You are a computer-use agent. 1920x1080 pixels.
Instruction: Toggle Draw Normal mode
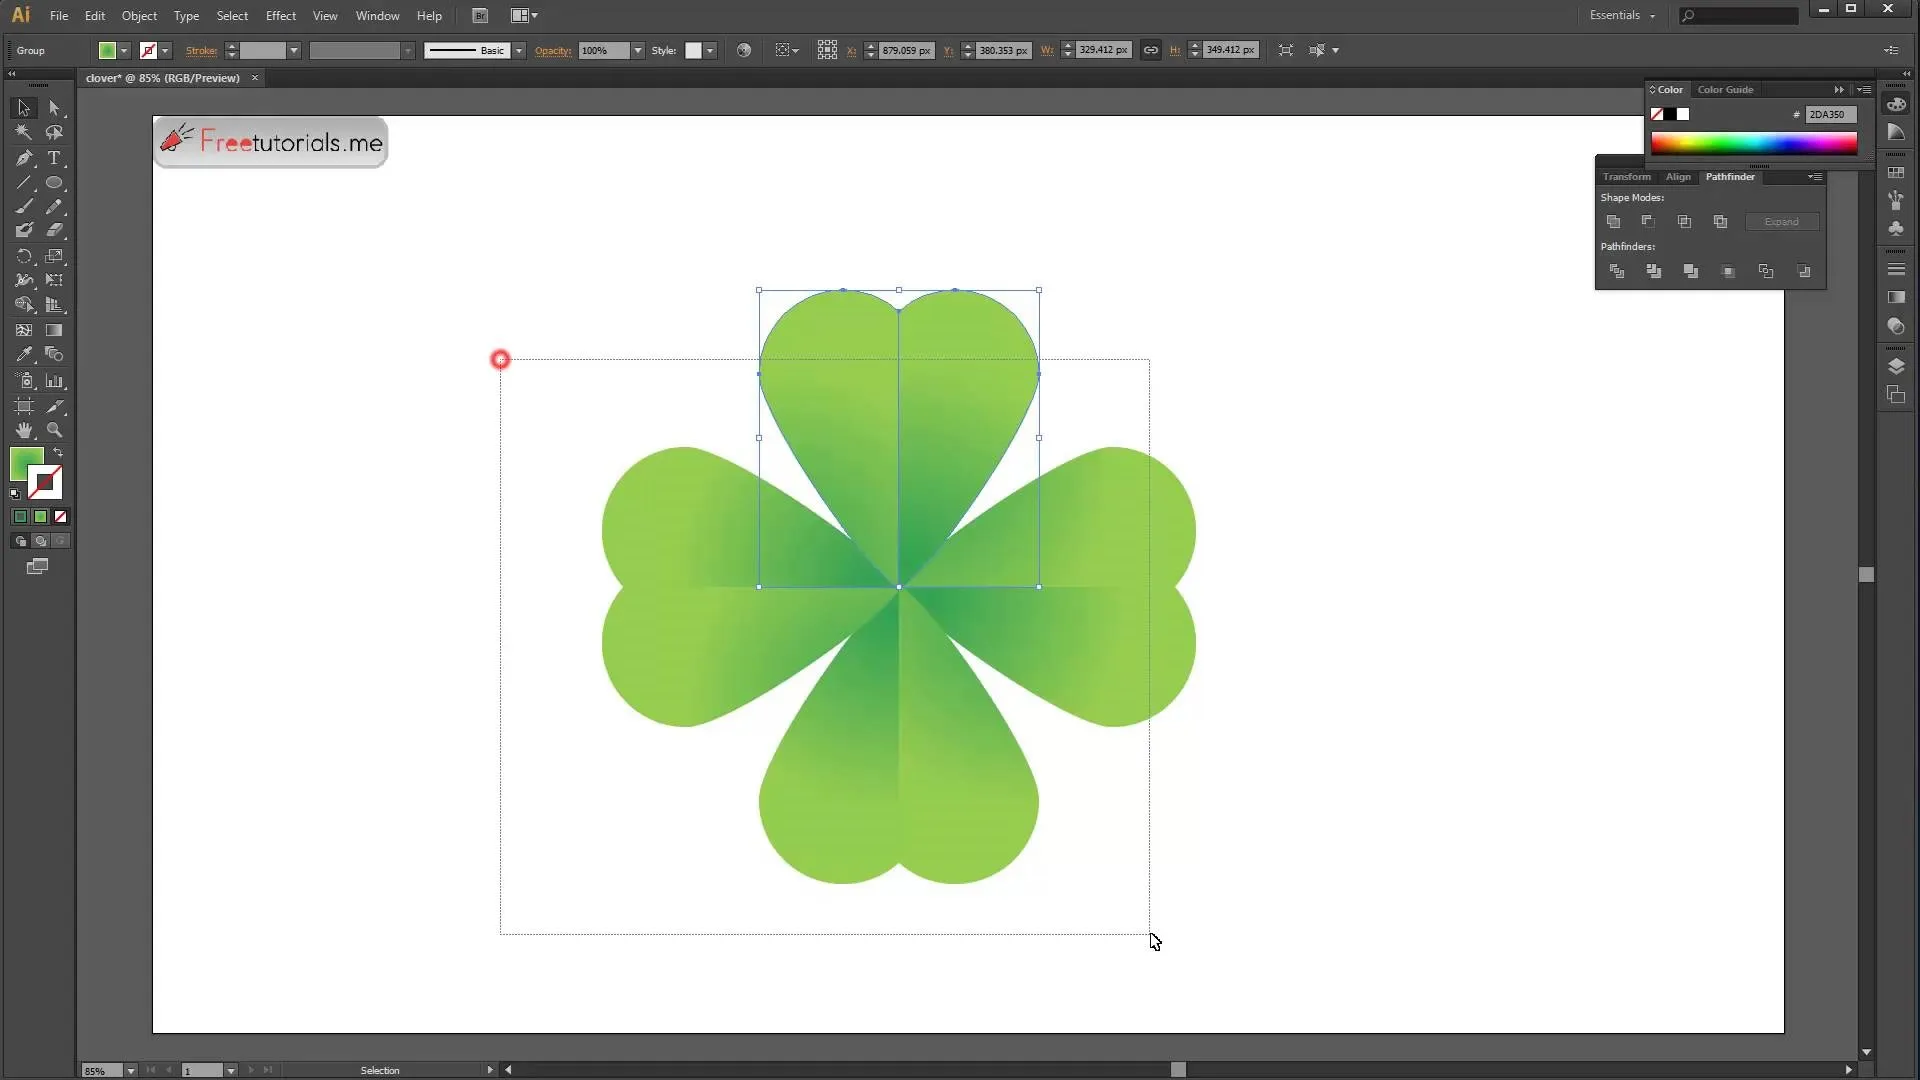(20, 541)
